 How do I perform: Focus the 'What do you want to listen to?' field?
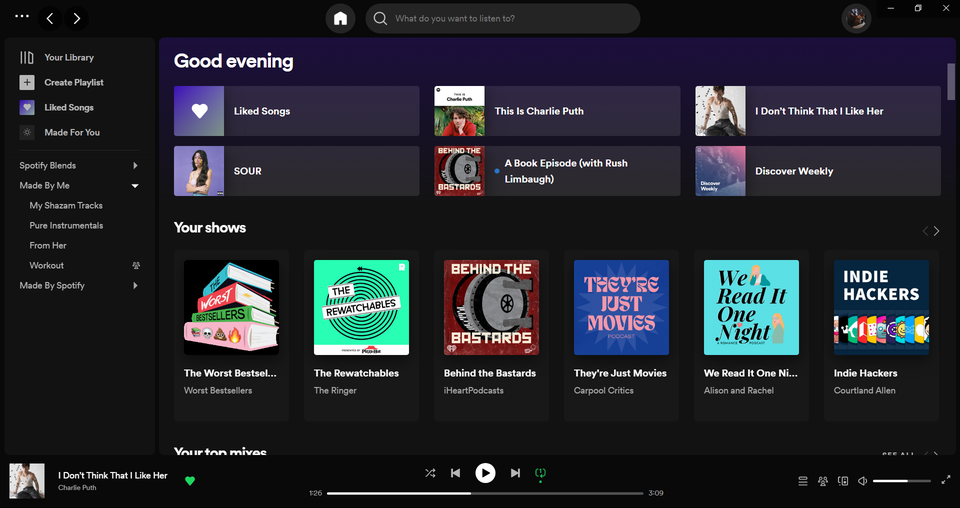(x=503, y=18)
